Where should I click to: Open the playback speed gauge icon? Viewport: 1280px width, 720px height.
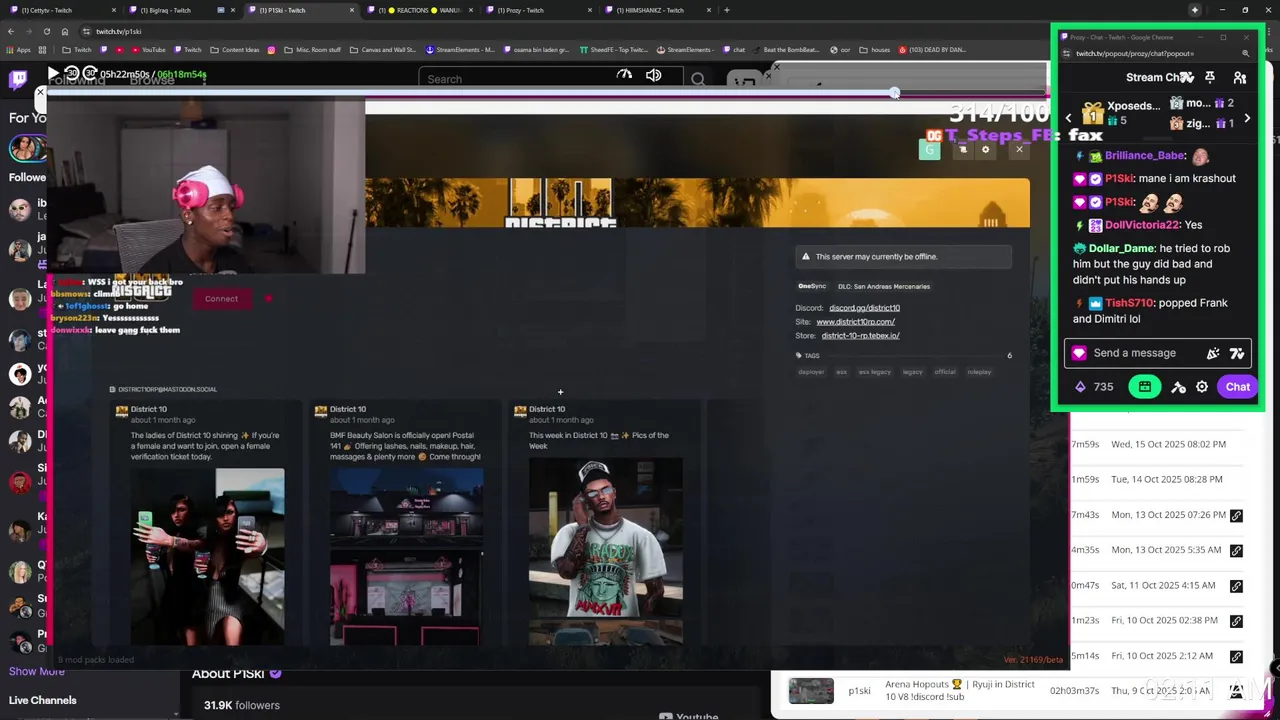624,74
